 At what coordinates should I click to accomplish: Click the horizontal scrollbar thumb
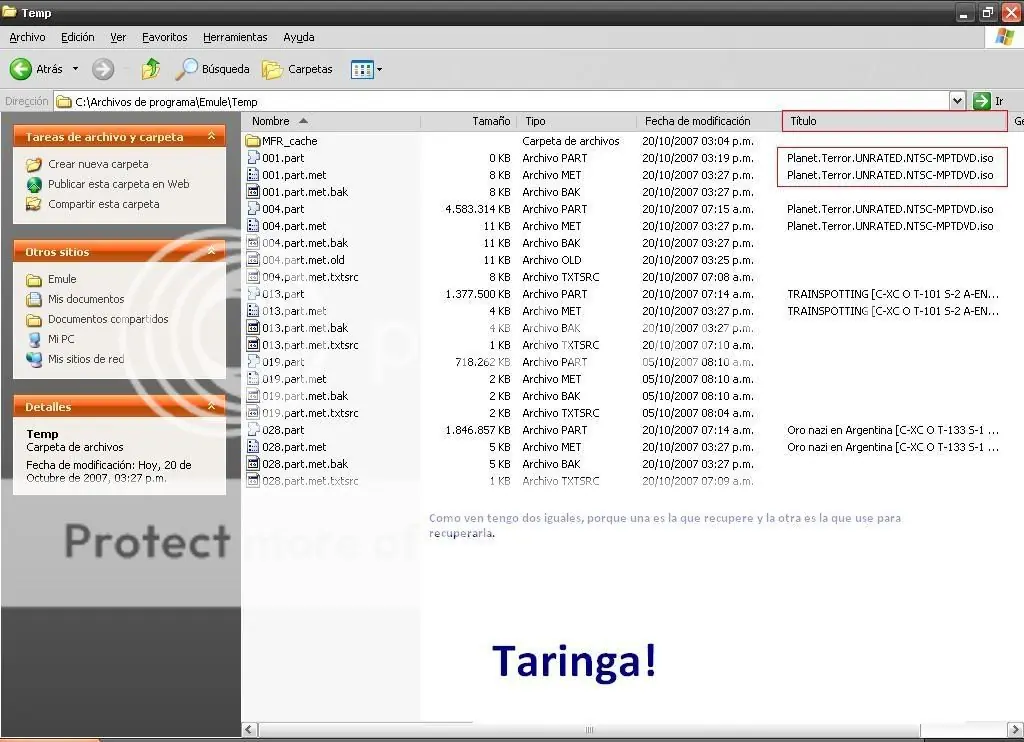click(589, 730)
